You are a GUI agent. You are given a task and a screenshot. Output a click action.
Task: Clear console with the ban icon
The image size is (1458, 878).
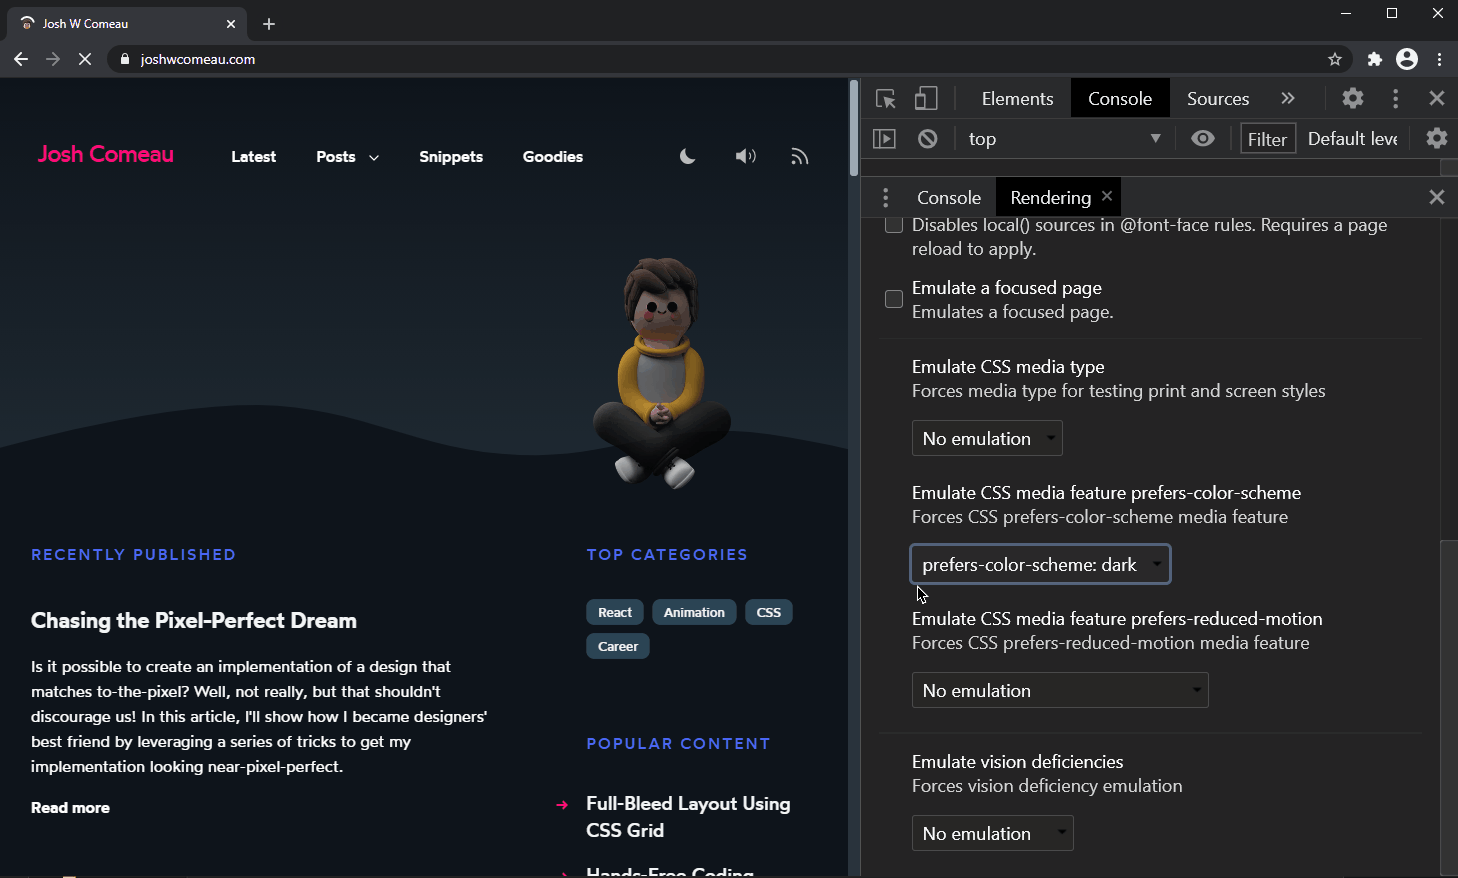pos(928,139)
